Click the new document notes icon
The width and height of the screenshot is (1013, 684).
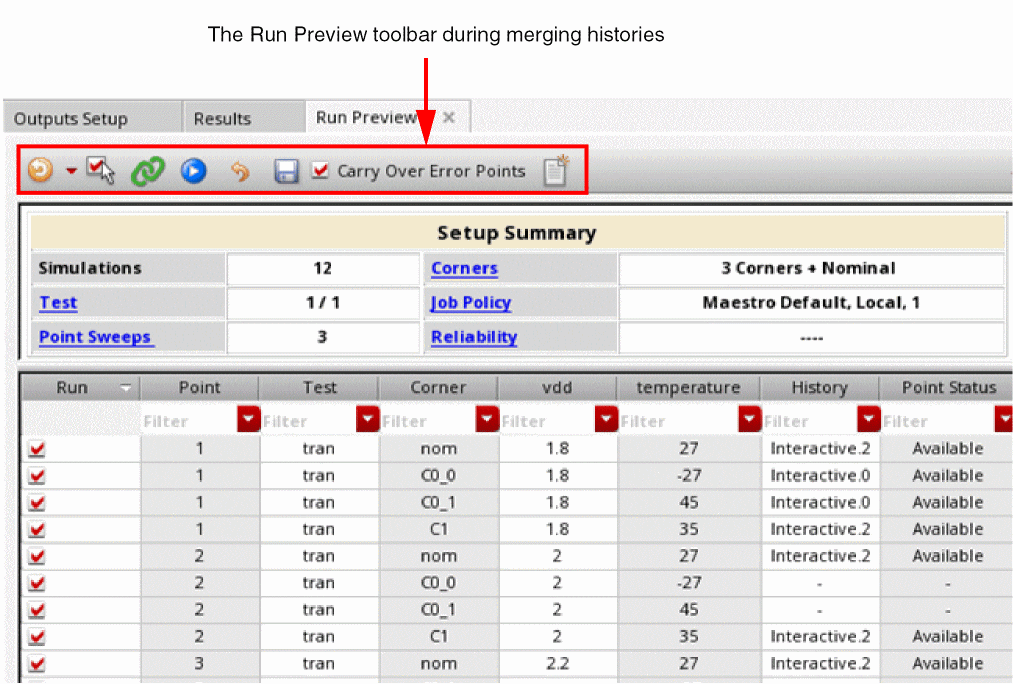pyautogui.click(x=555, y=171)
